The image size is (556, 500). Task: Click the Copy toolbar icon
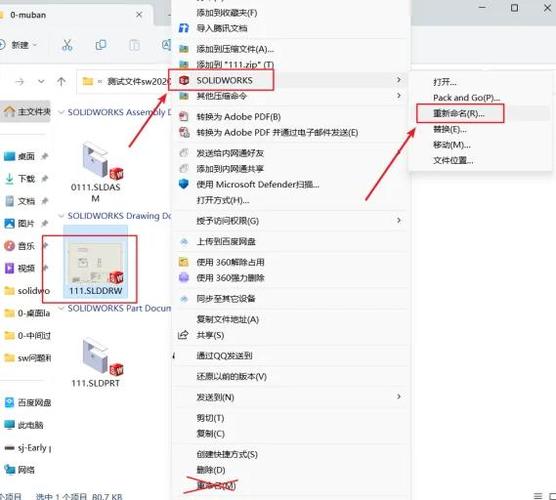(x=101, y=45)
